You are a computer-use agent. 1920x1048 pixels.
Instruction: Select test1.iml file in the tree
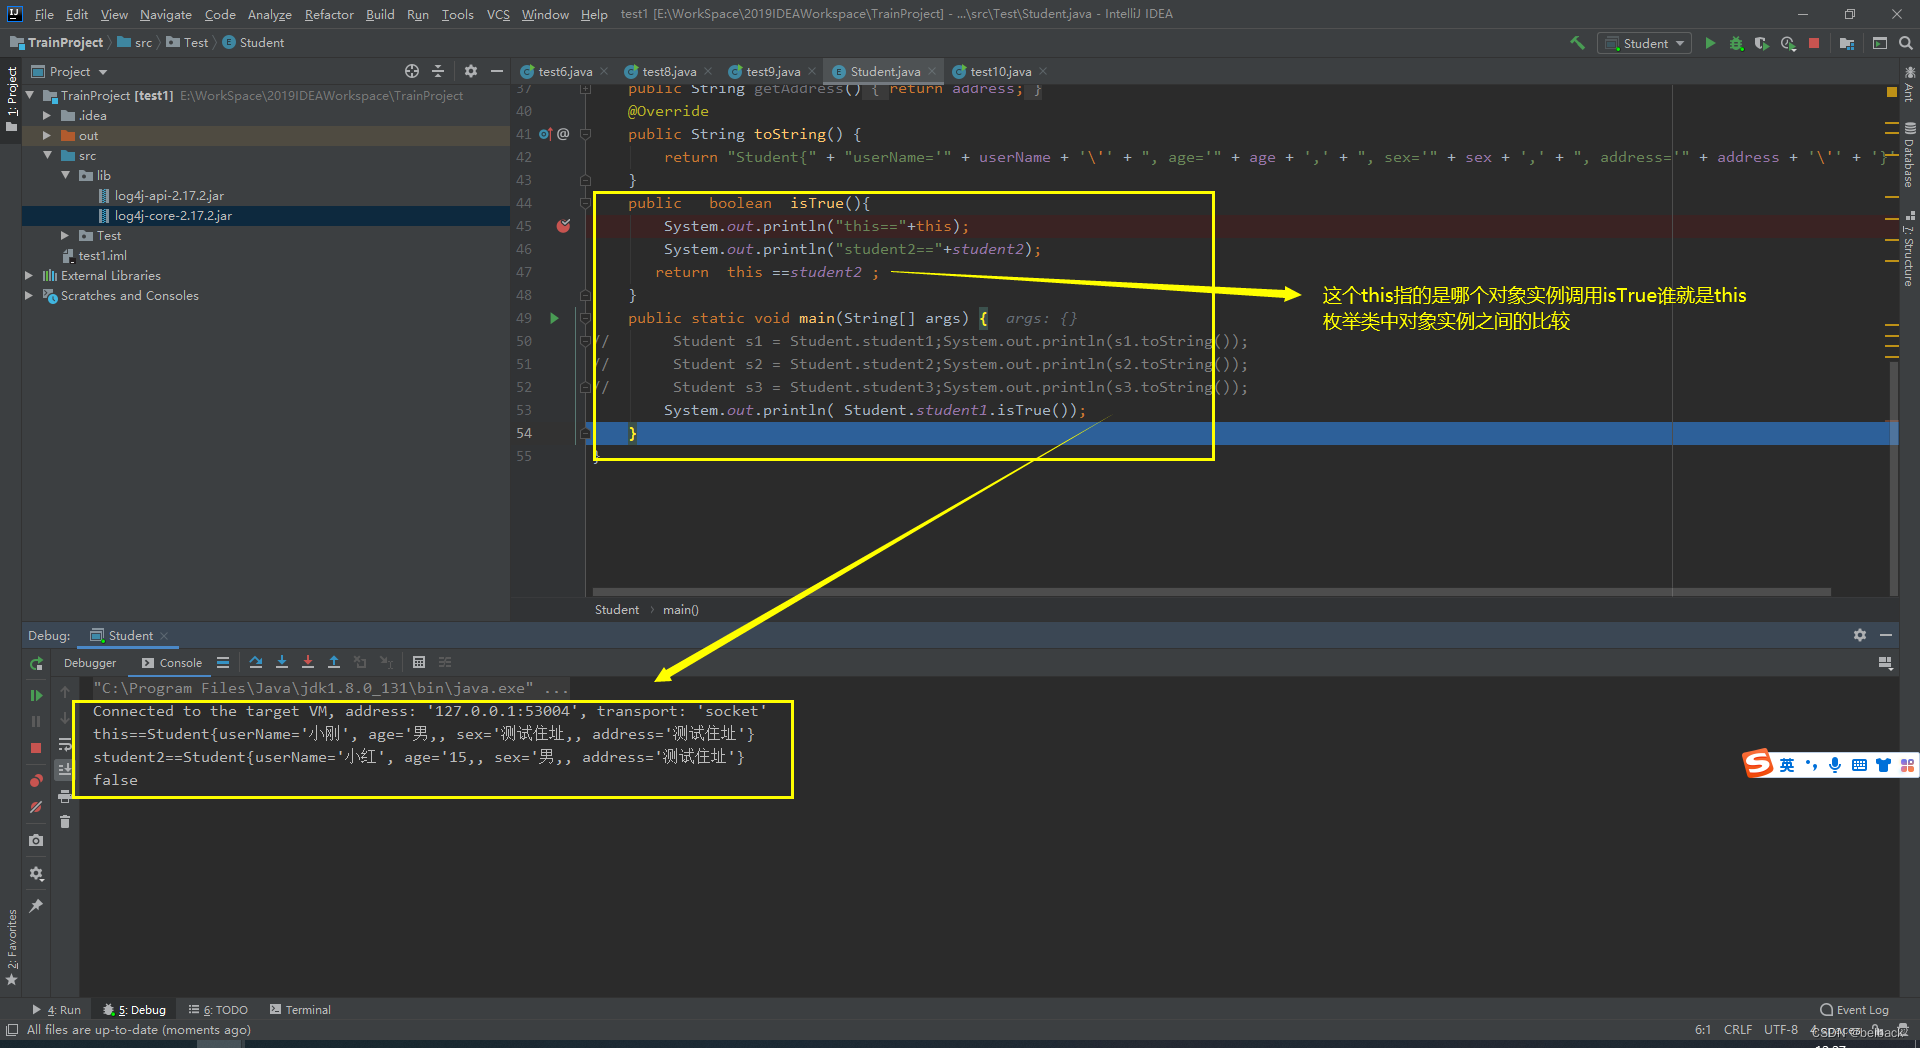click(102, 256)
